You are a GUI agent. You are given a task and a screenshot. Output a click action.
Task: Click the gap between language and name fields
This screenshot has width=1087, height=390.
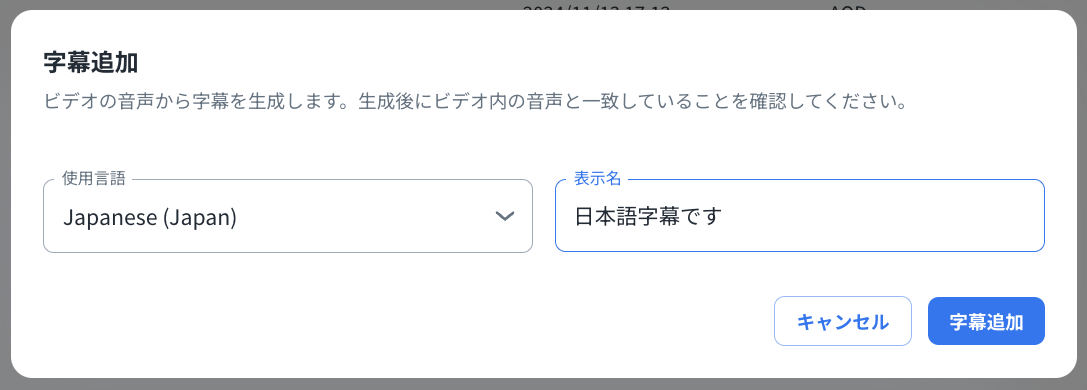(544, 216)
